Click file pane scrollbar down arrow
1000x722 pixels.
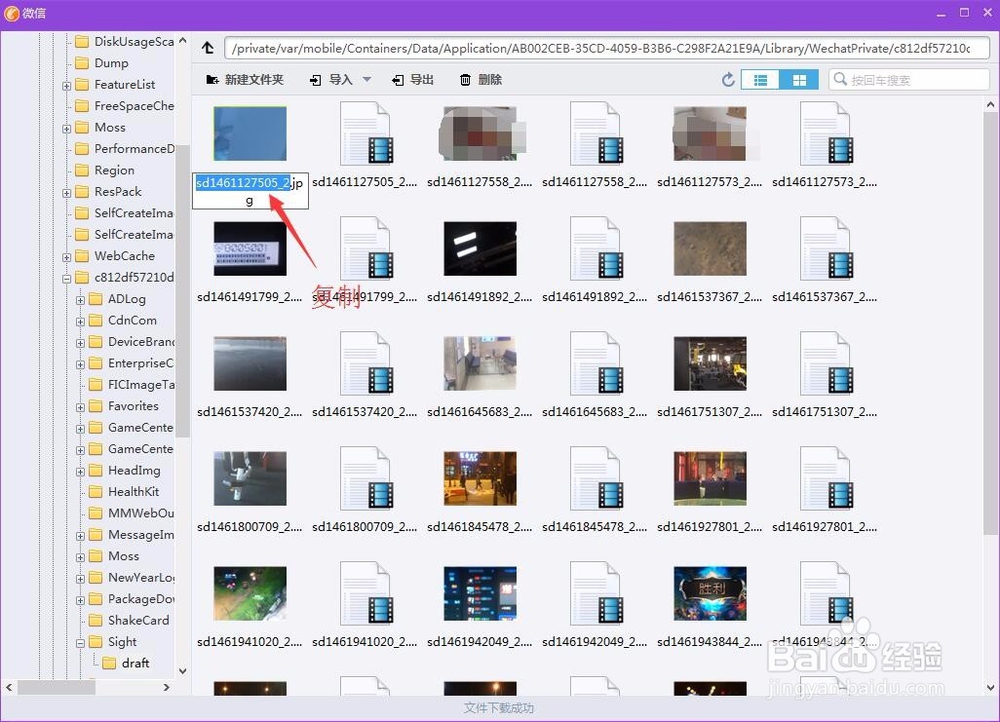click(x=990, y=688)
